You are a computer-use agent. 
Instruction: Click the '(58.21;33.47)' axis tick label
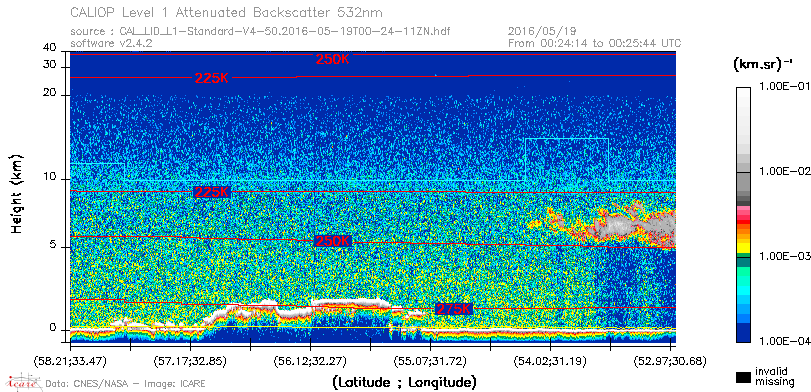tap(70, 360)
